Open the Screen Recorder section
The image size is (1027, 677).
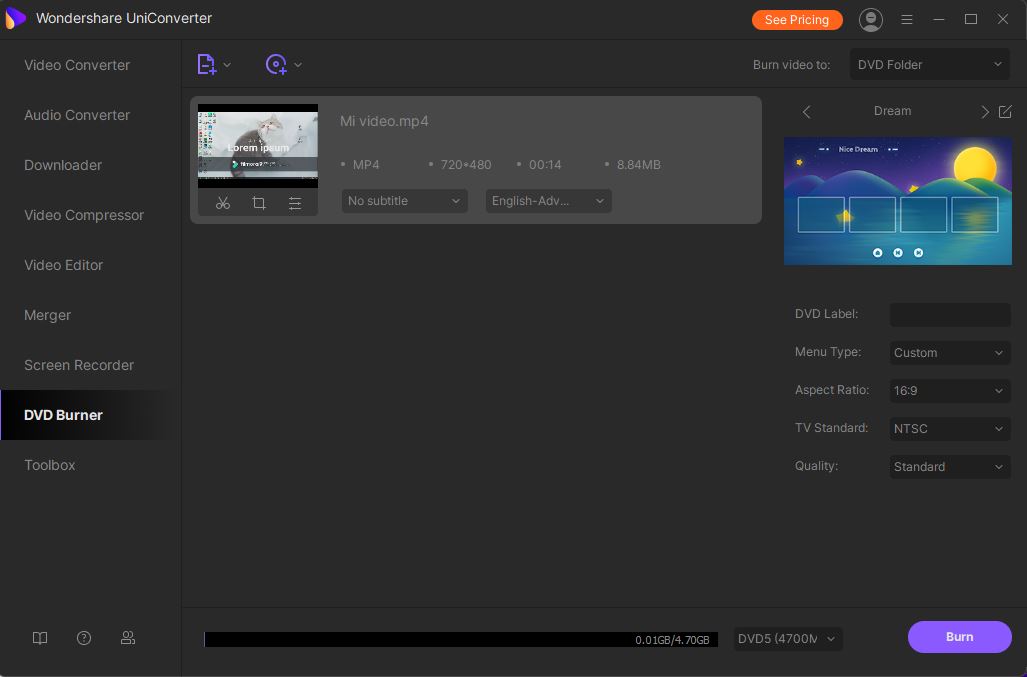[x=79, y=365]
